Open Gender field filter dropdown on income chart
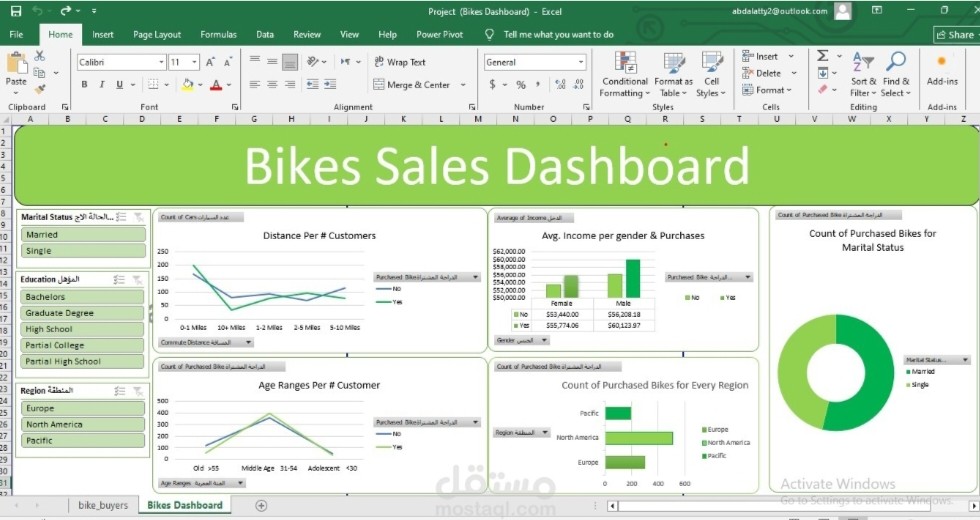 [544, 341]
